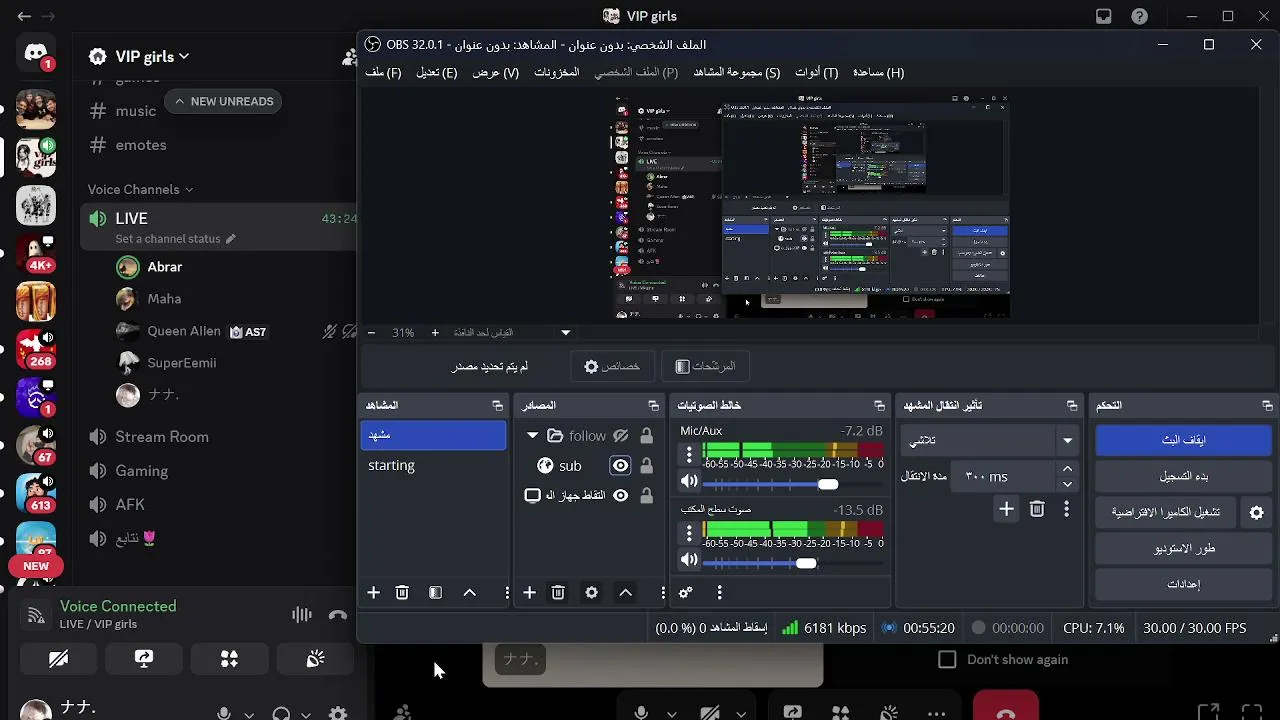Toggle visibility of display capture source
The image size is (1280, 720).
tap(621, 496)
